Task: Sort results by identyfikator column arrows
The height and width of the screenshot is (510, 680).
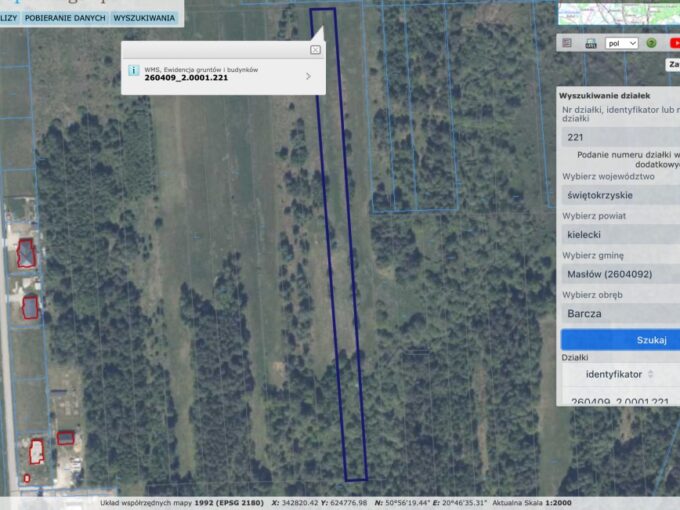Action: (651, 374)
